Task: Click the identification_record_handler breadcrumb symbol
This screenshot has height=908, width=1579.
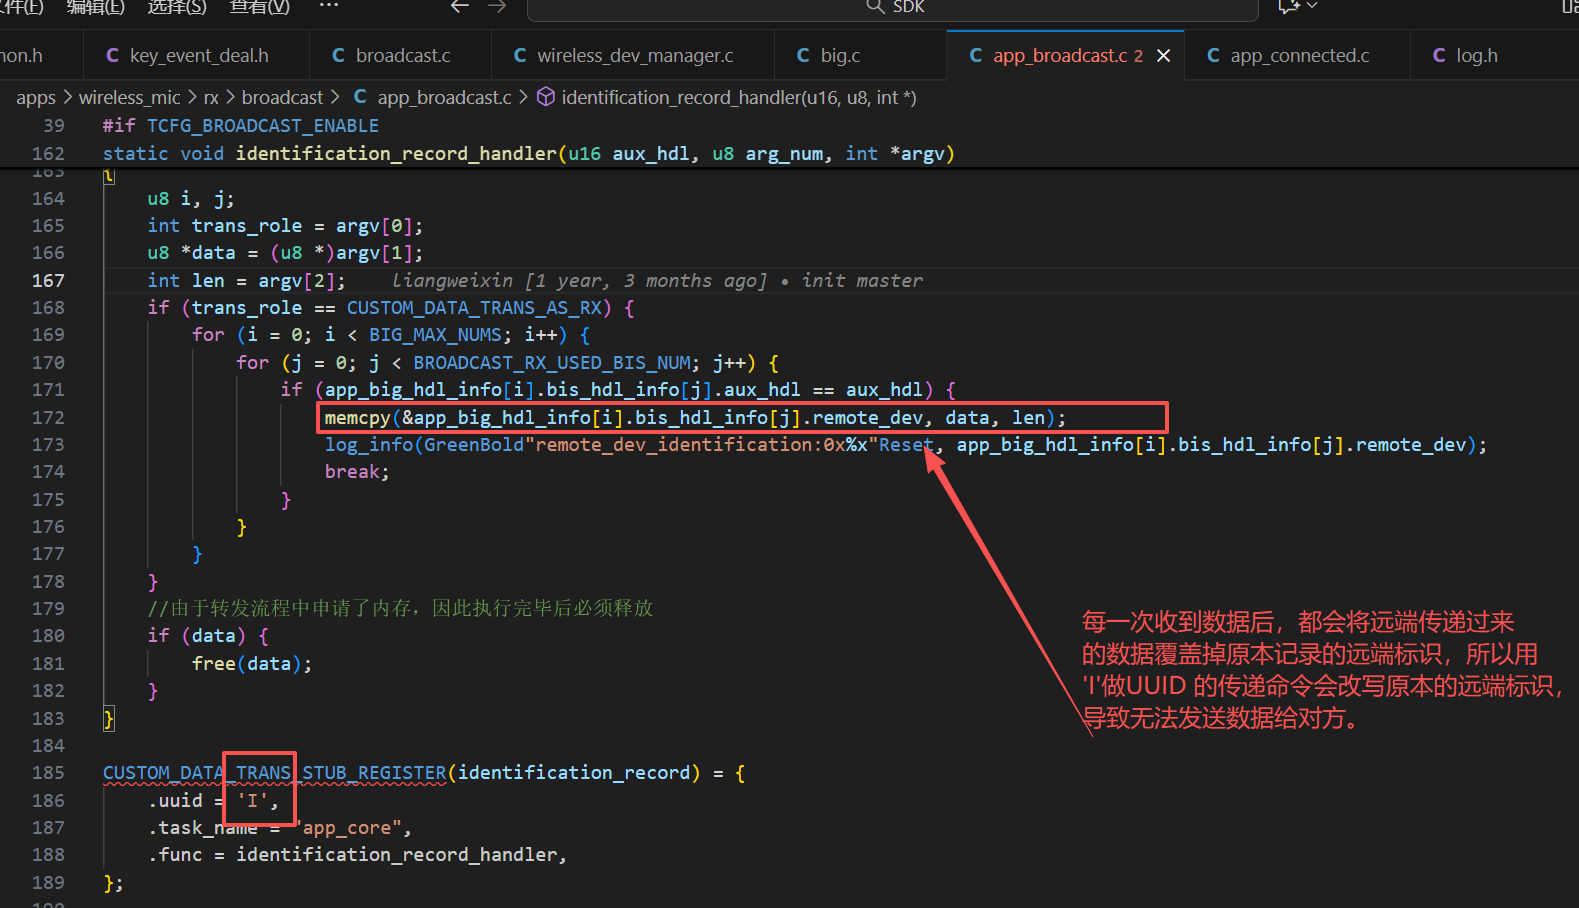Action: (x=739, y=98)
